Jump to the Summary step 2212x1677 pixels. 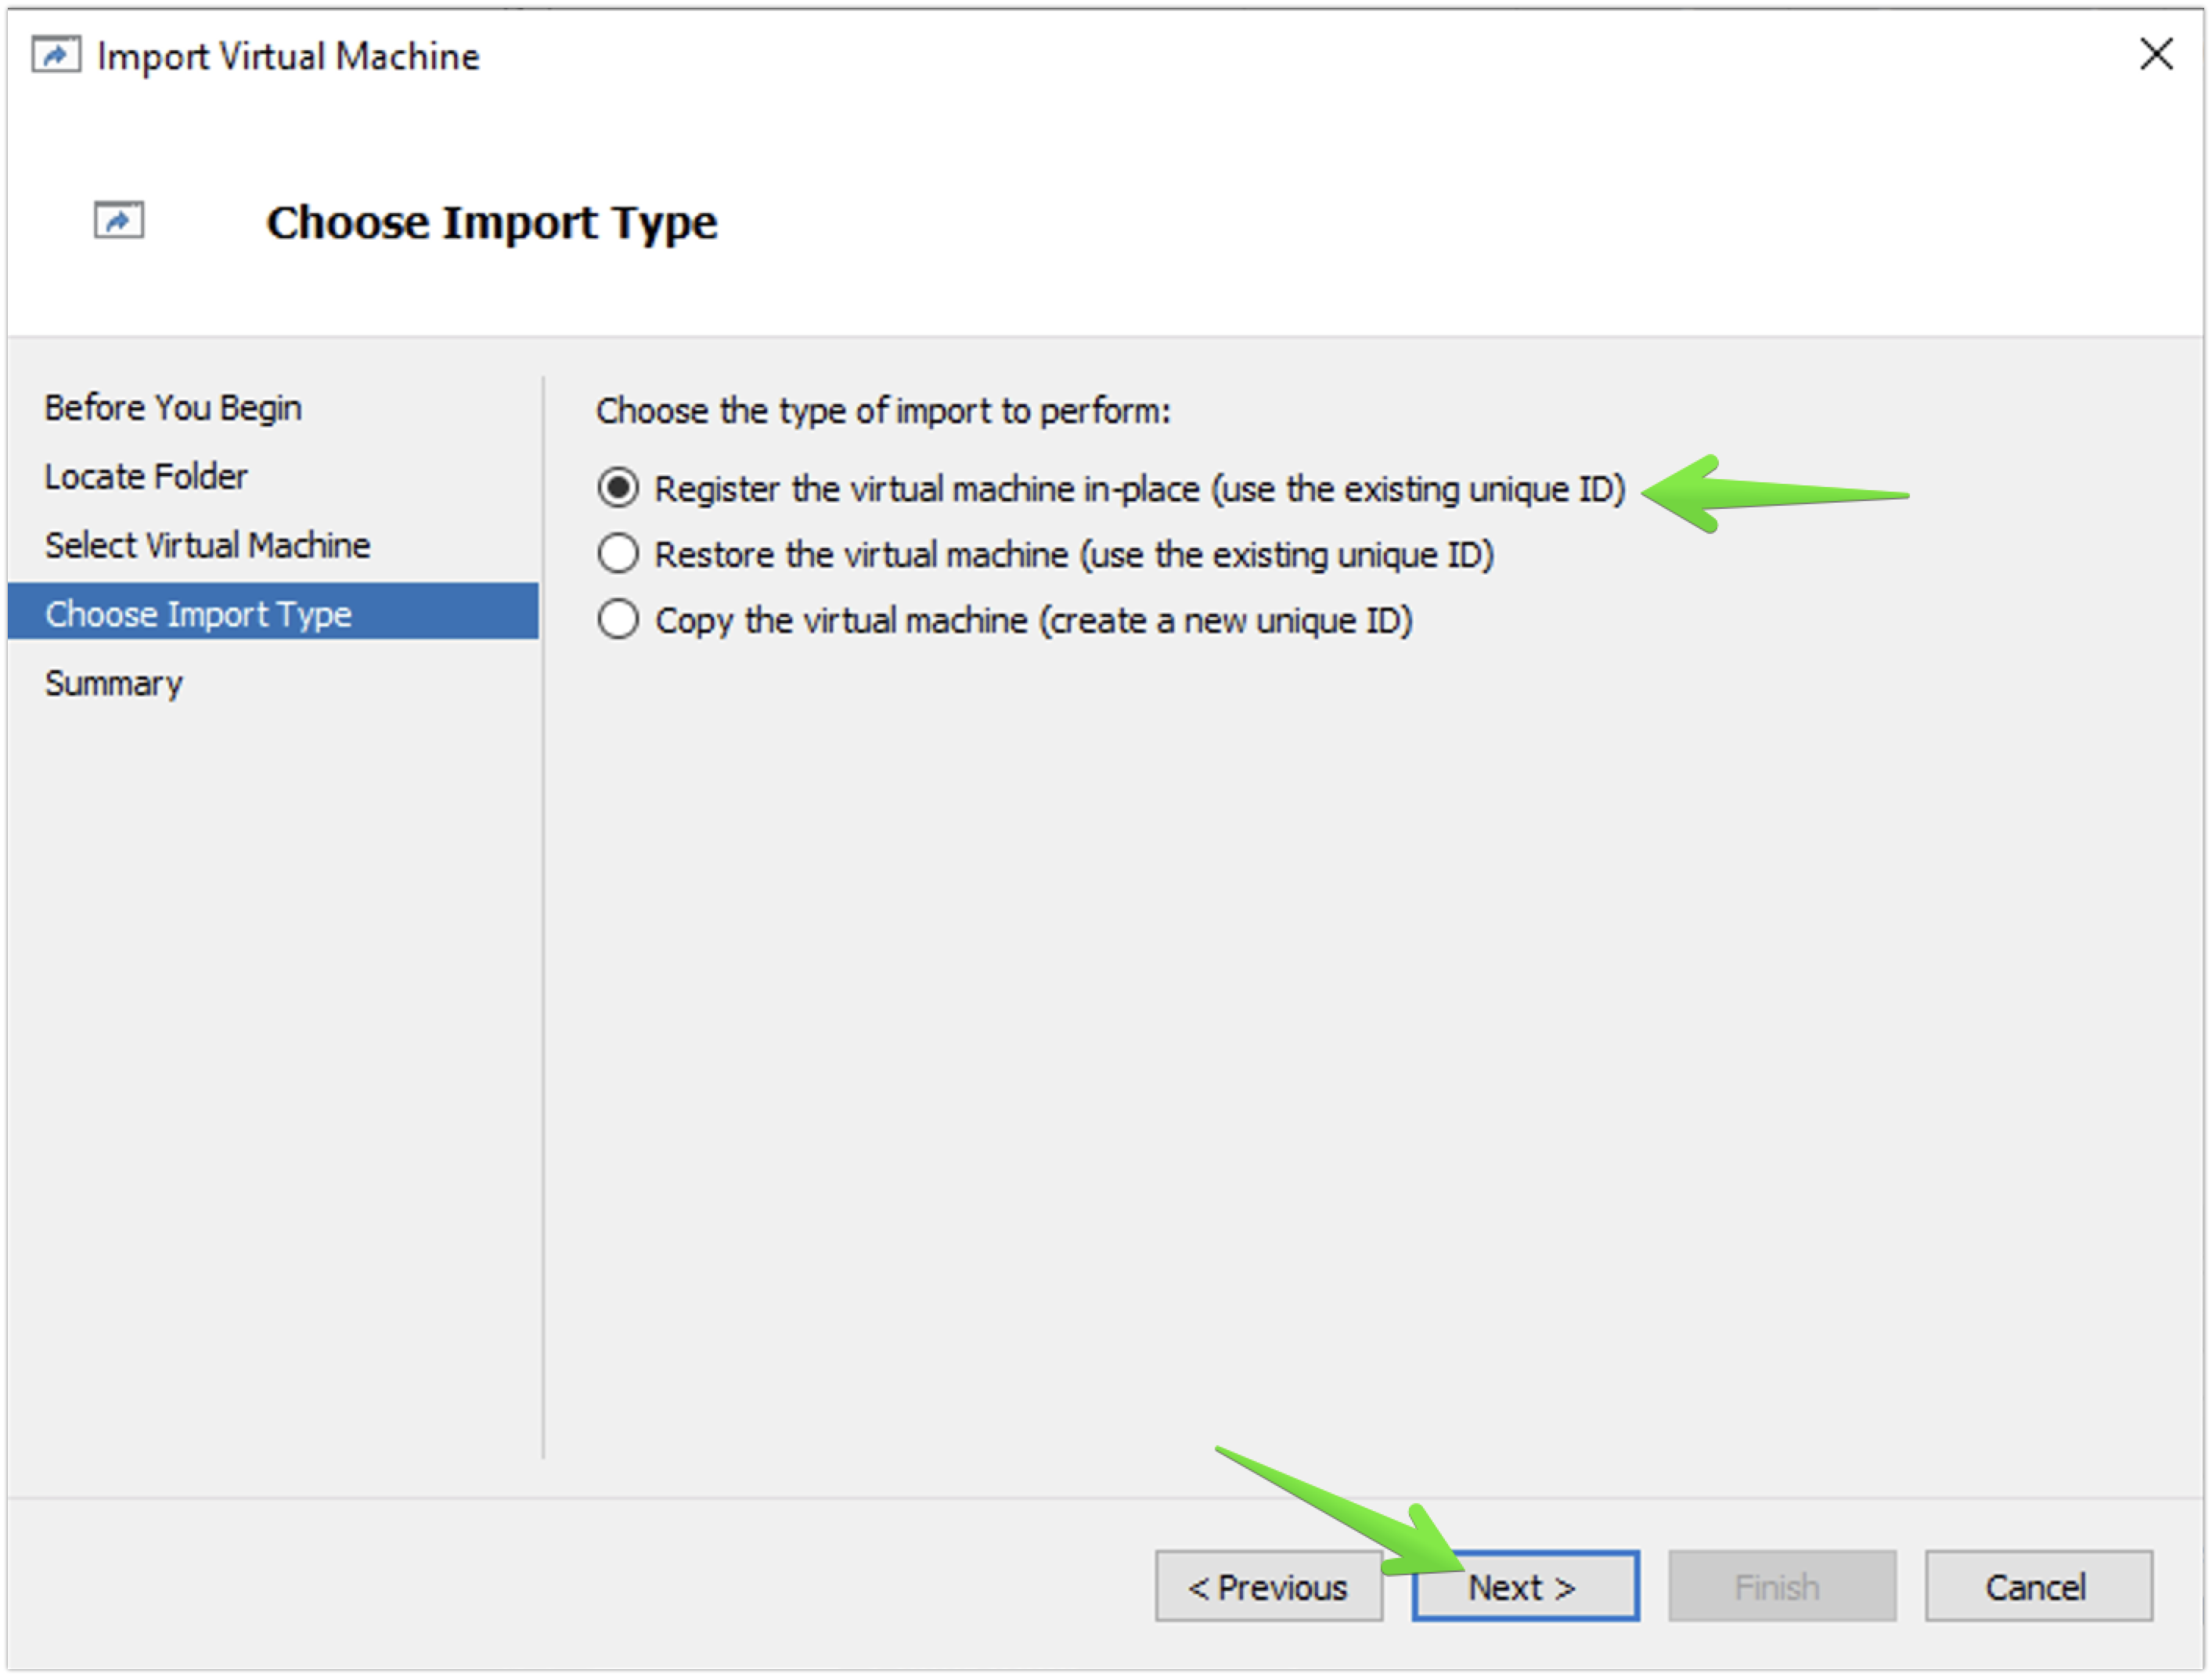click(114, 684)
